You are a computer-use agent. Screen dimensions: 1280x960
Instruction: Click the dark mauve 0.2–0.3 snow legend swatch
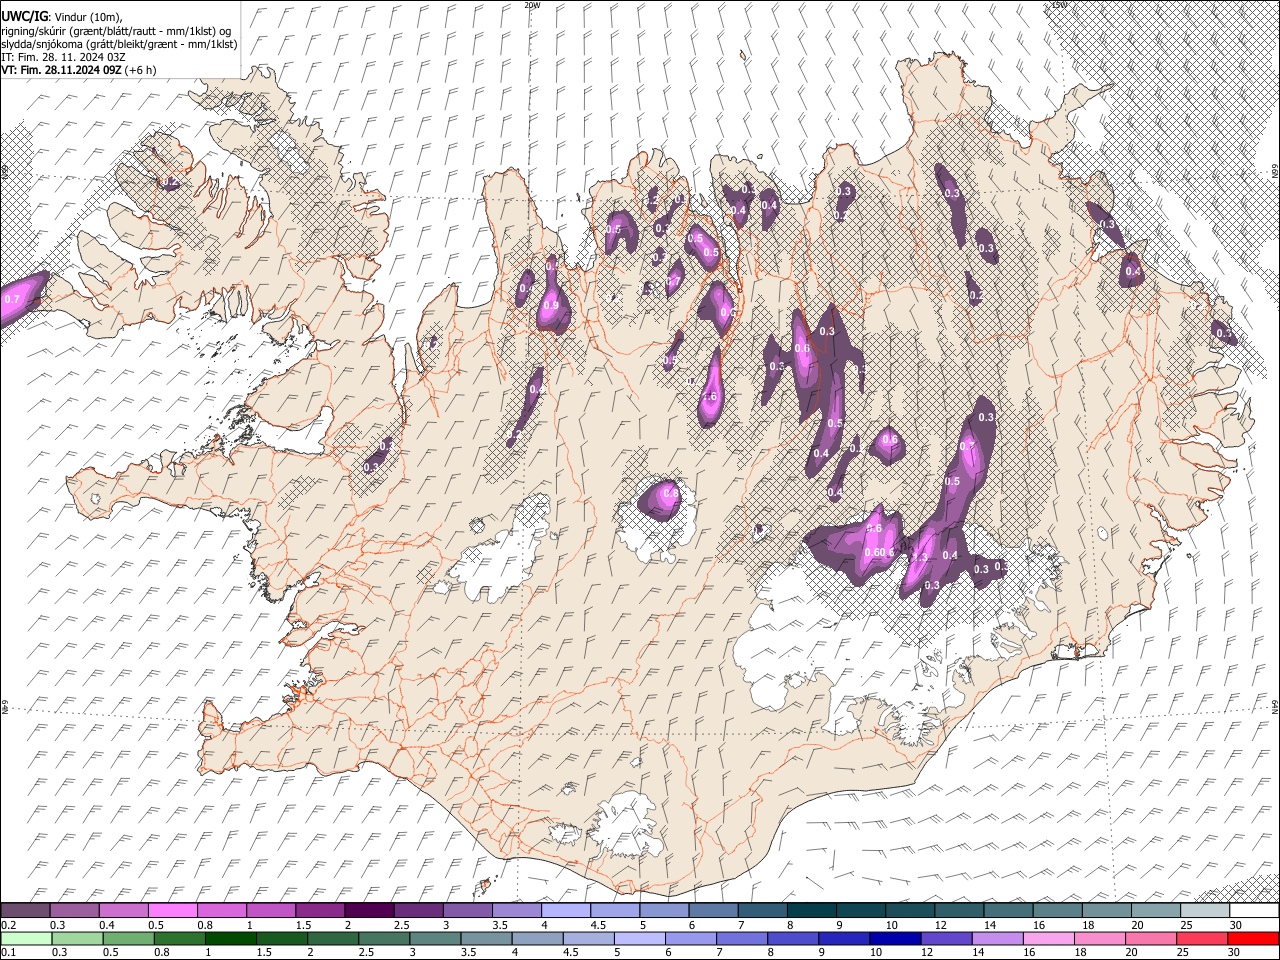coord(25,911)
